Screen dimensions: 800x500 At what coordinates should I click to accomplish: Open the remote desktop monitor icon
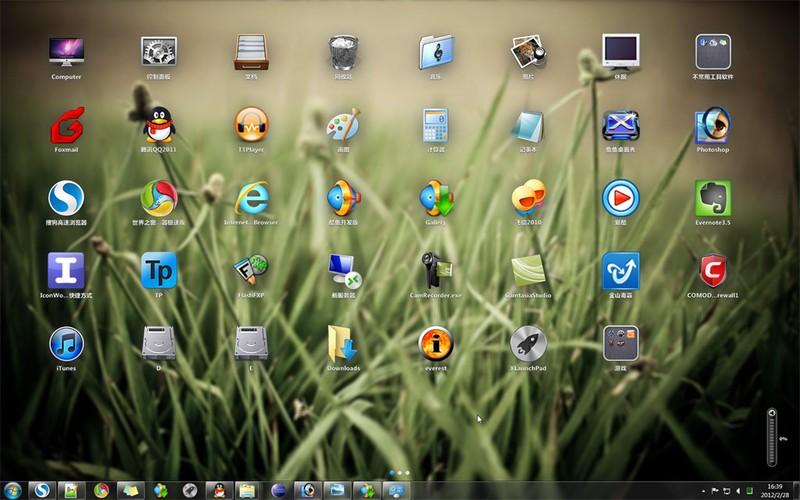pos(344,271)
